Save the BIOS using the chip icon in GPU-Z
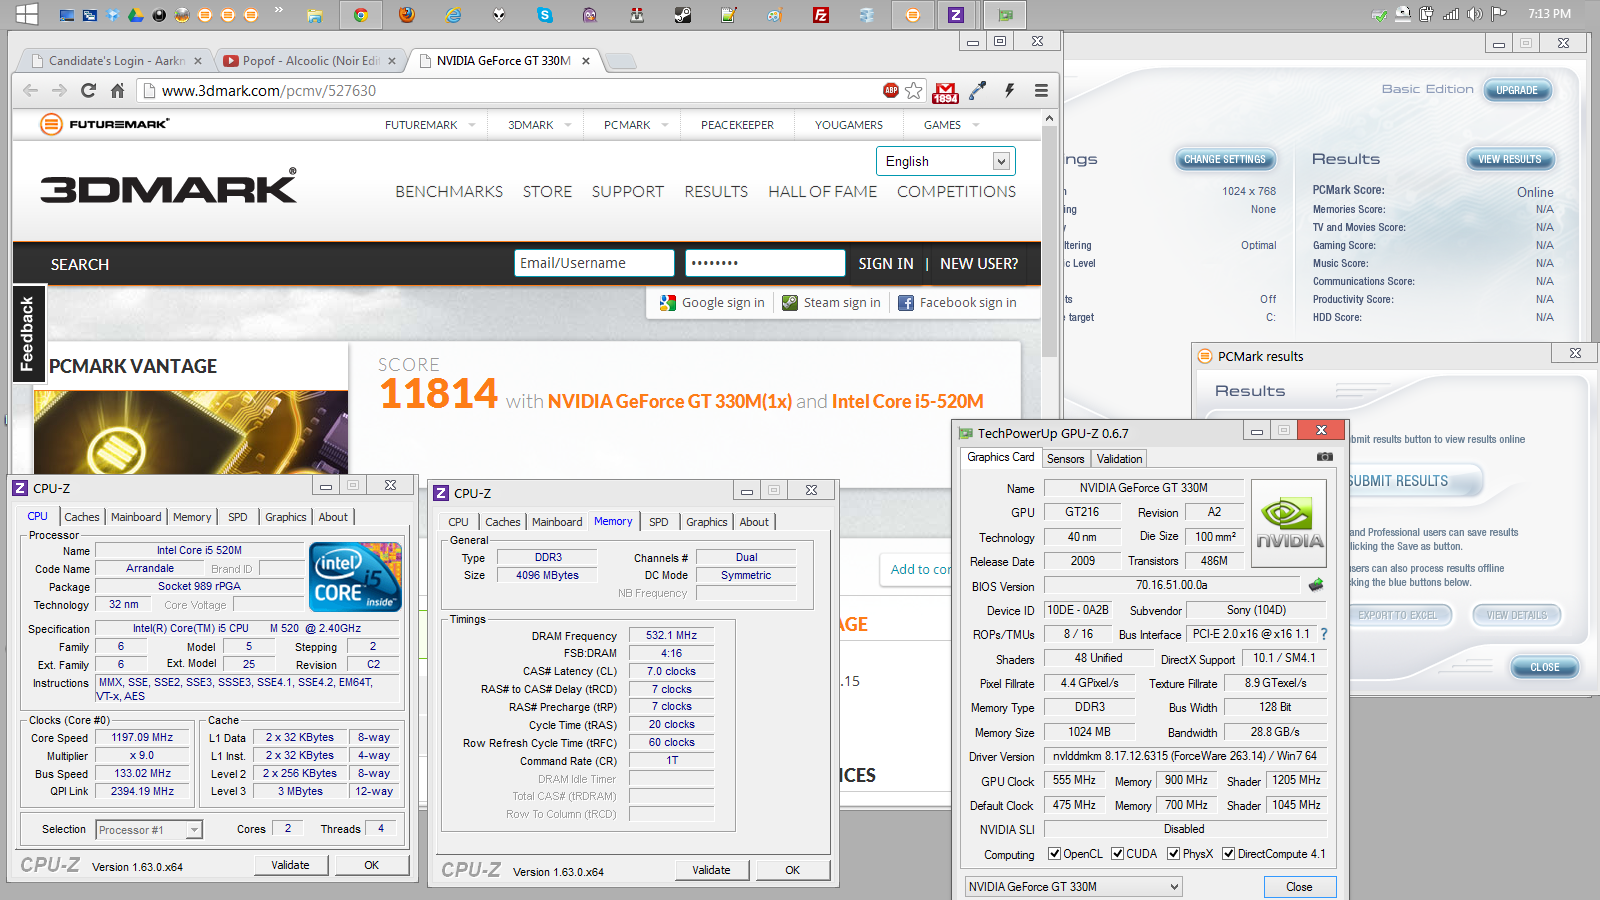 (1316, 585)
